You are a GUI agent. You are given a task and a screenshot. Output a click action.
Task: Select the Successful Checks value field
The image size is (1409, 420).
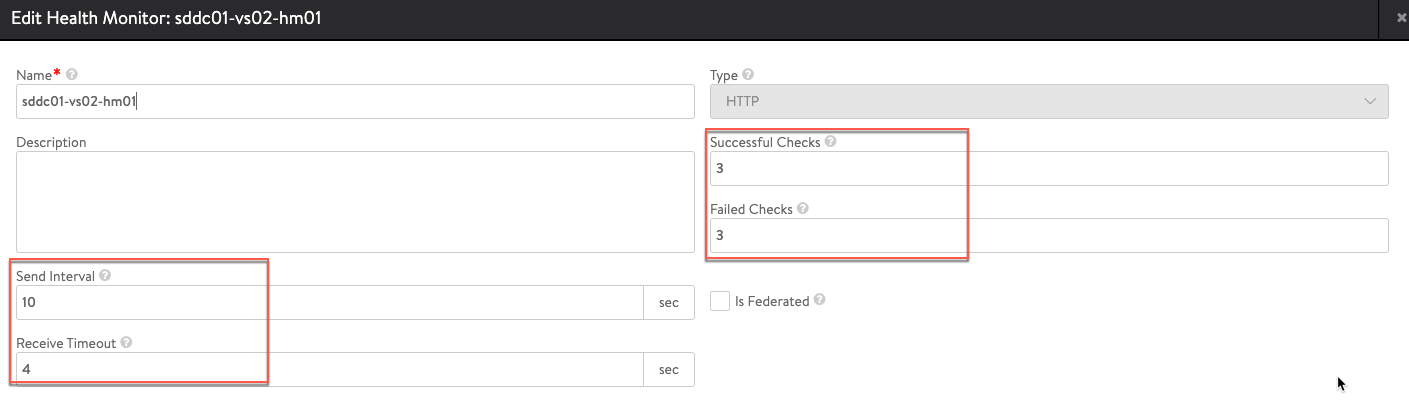[x=1048, y=169]
